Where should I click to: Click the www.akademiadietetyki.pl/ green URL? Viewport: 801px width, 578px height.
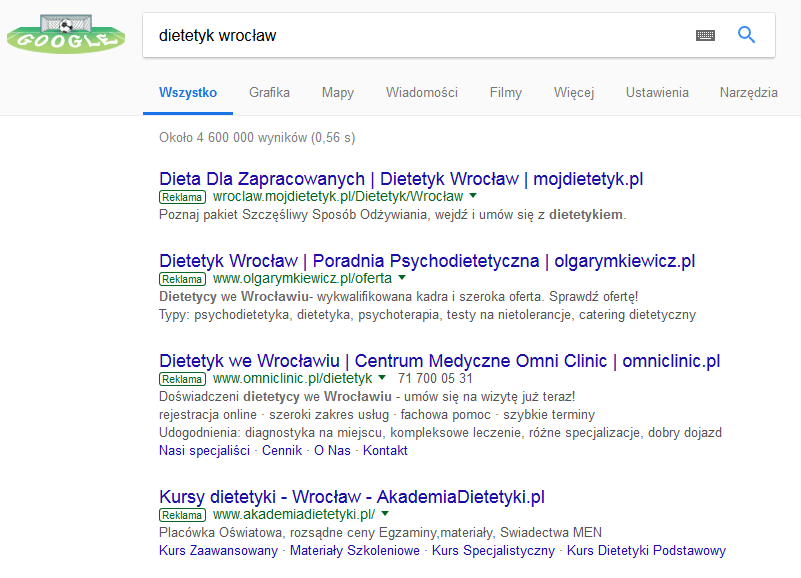tap(294, 514)
